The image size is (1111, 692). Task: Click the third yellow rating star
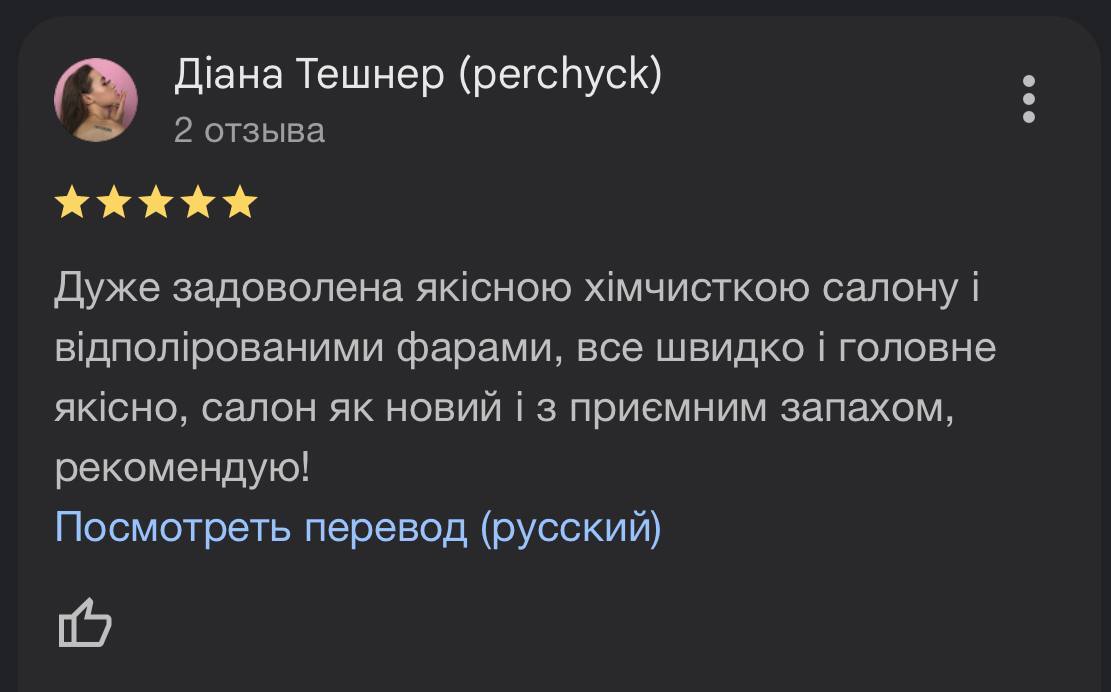pyautogui.click(x=156, y=202)
